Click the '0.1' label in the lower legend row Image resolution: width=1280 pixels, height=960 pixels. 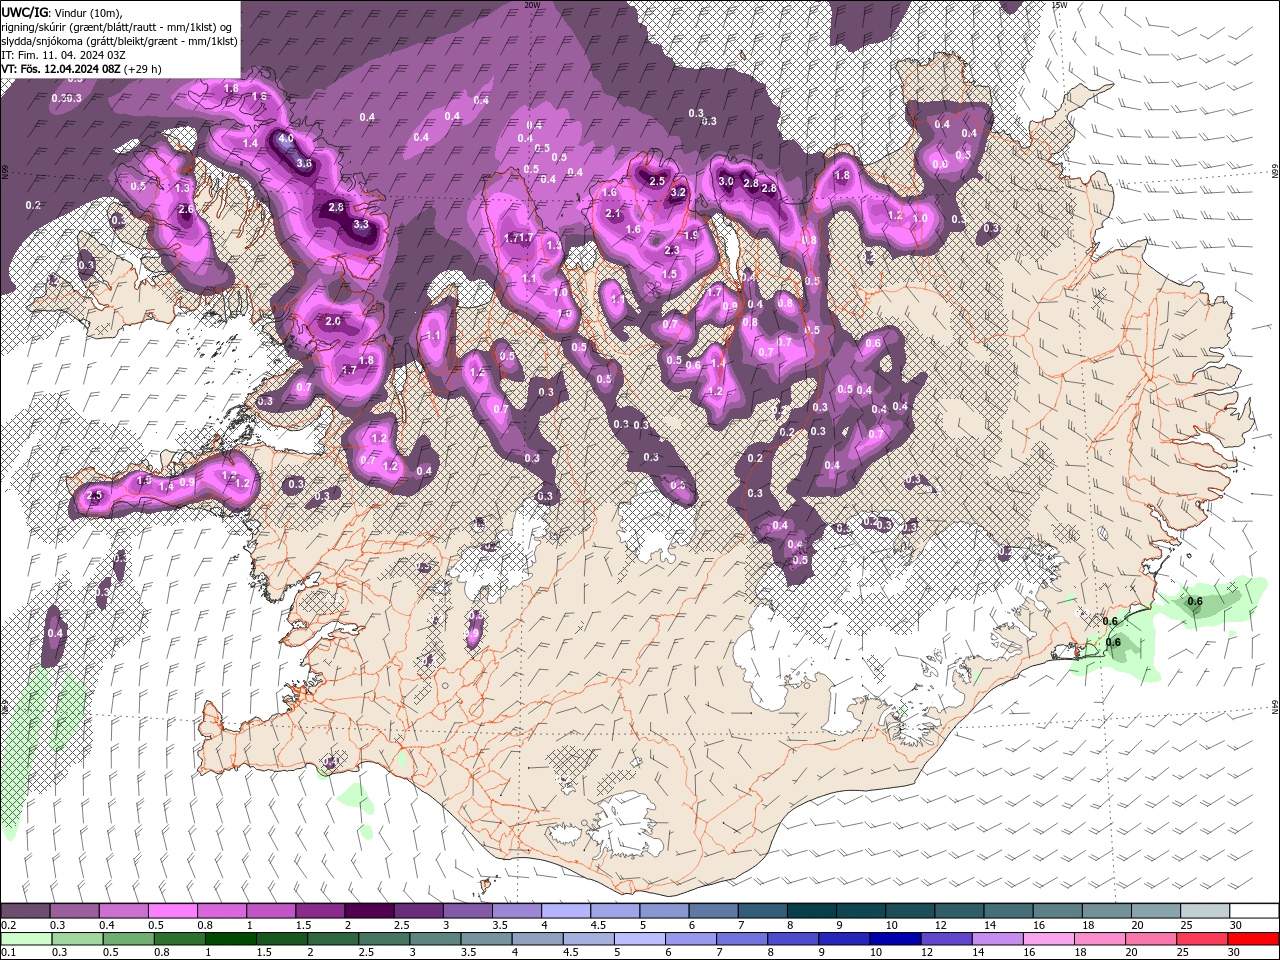coord(8,953)
